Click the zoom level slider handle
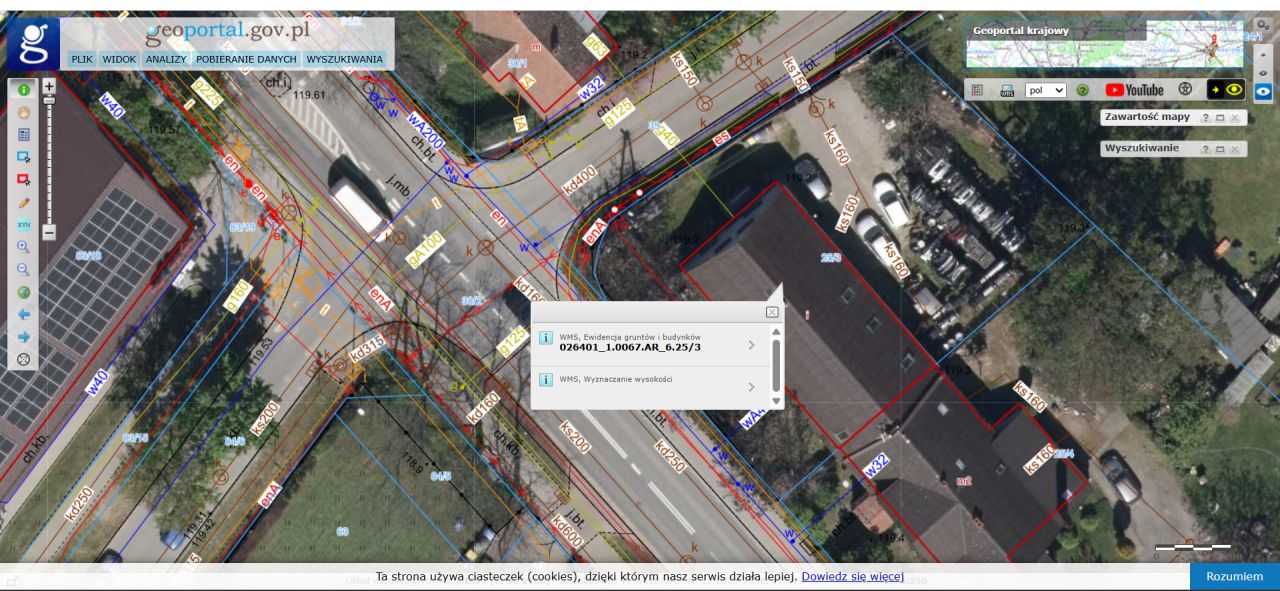This screenshot has width=1280, height=591. point(49,101)
